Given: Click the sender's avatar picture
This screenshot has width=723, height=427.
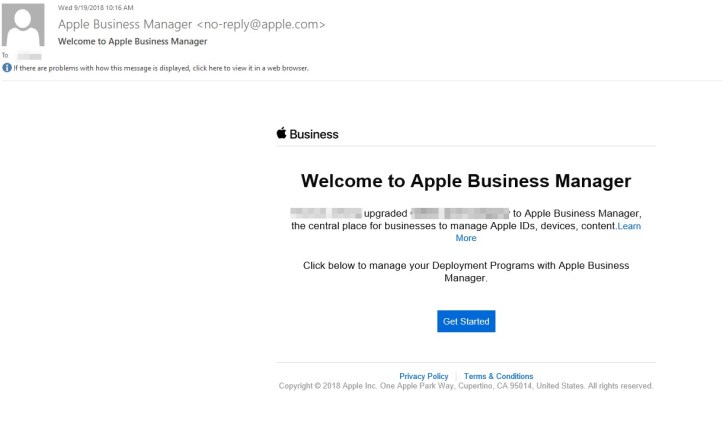Looking at the screenshot, I should click(24, 25).
